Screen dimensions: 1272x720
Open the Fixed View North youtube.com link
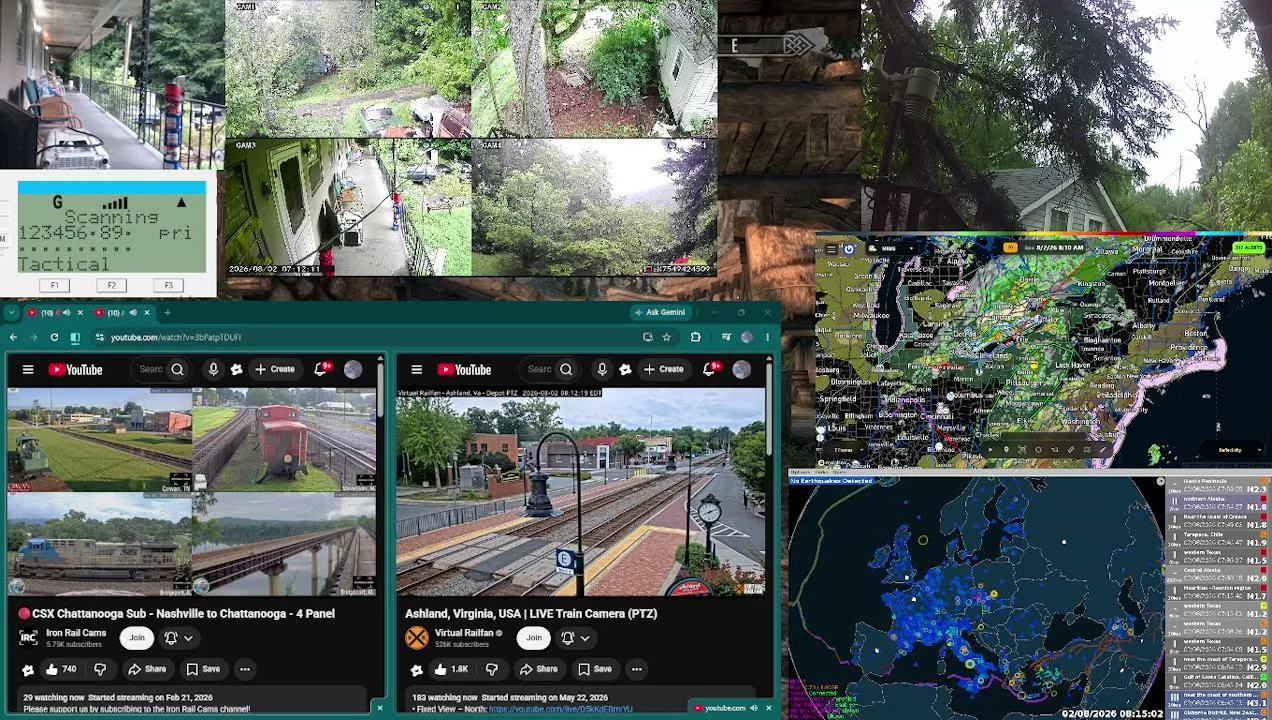(x=560, y=709)
